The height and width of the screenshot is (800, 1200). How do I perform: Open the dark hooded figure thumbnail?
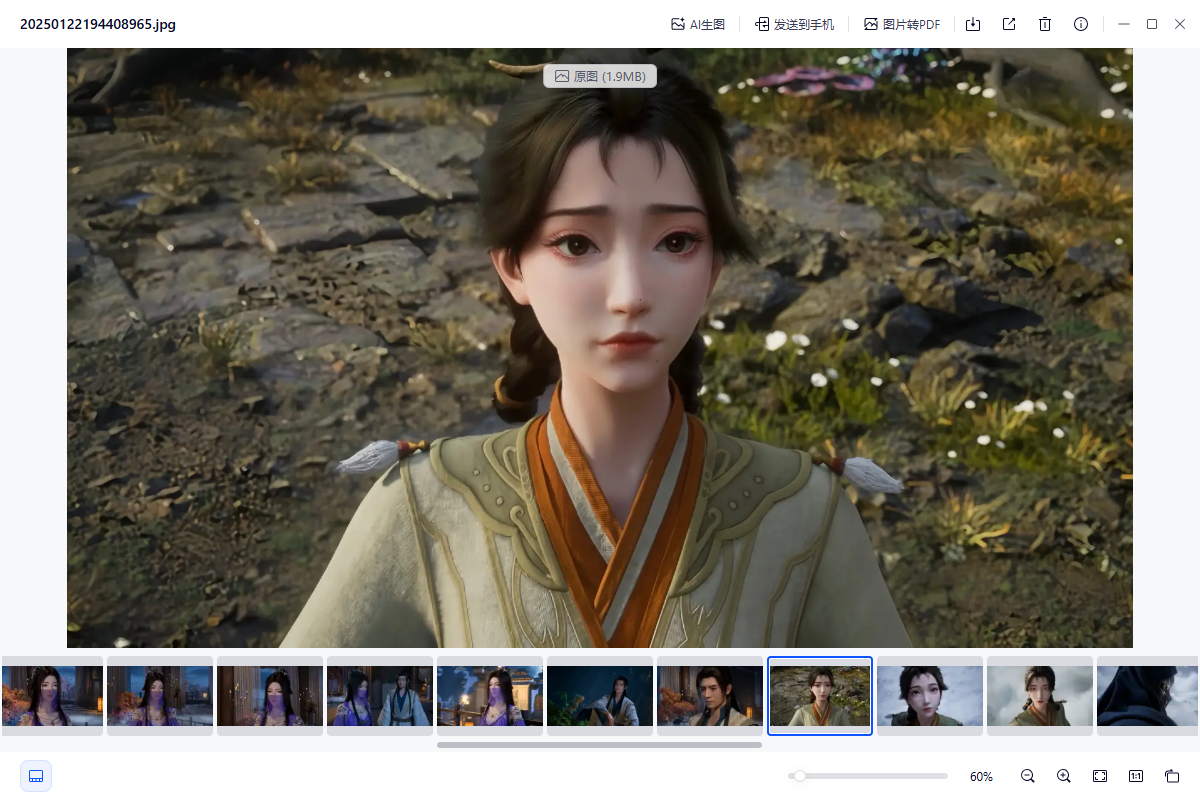click(x=1148, y=696)
